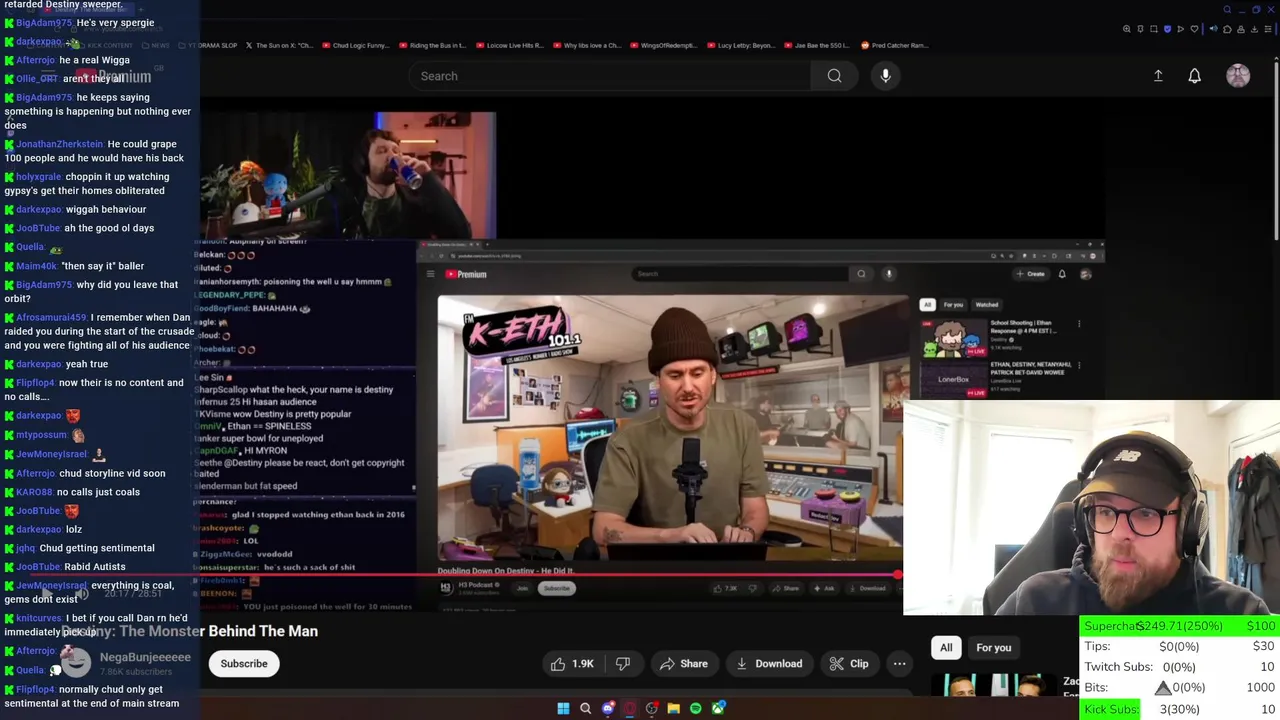The image size is (1280, 720).
Task: Click the Create button in embedded video
Action: (x=1030, y=274)
